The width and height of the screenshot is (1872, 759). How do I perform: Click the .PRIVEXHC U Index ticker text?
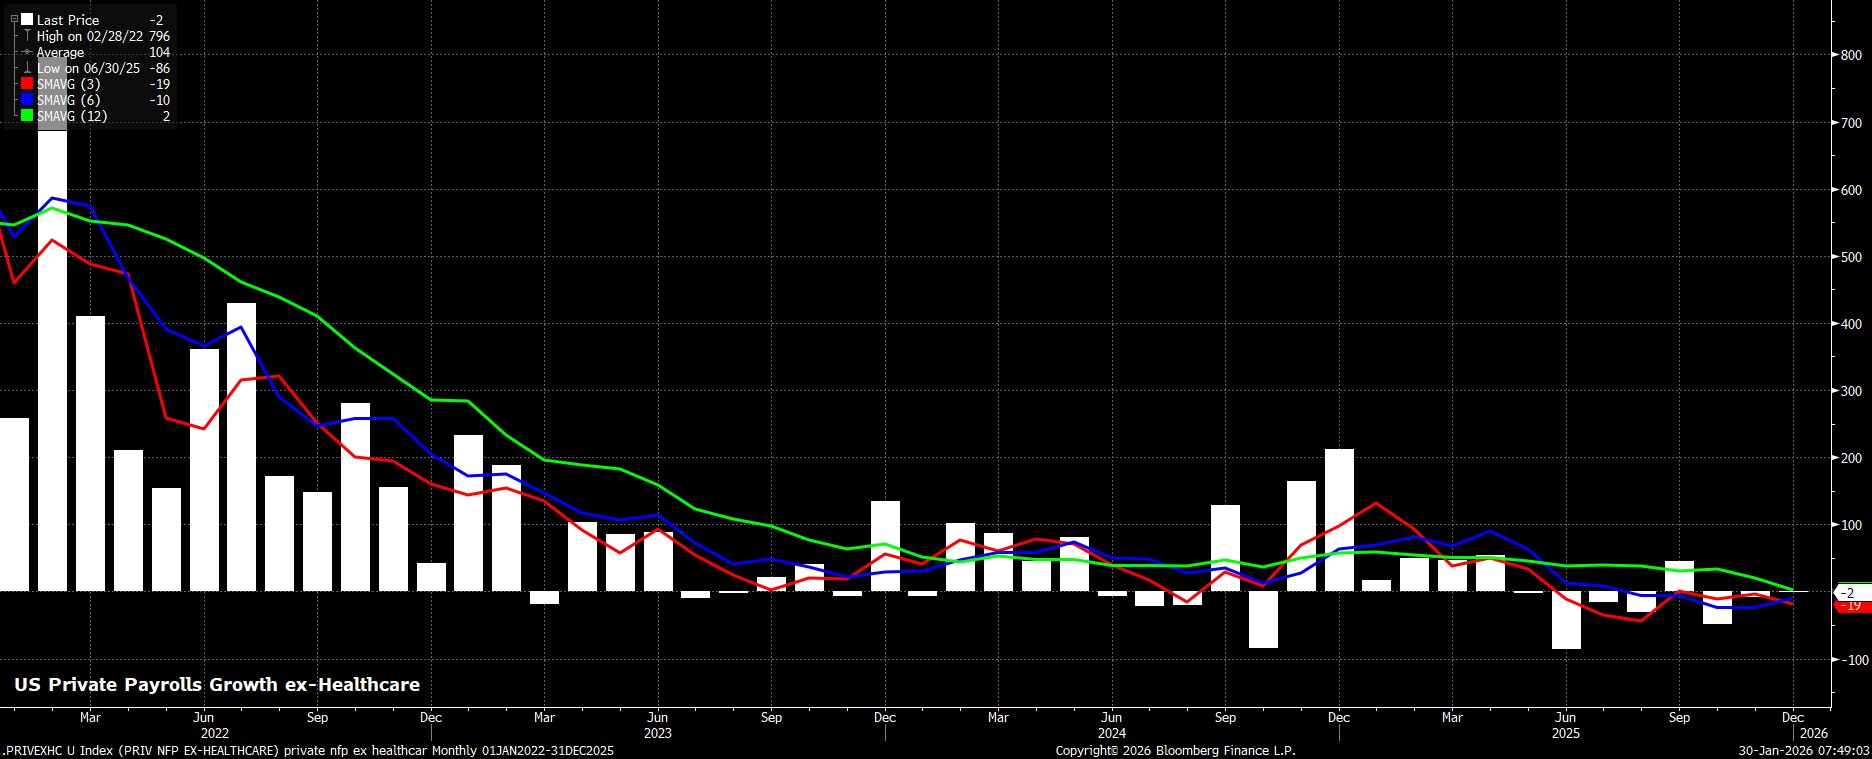pyautogui.click(x=65, y=750)
